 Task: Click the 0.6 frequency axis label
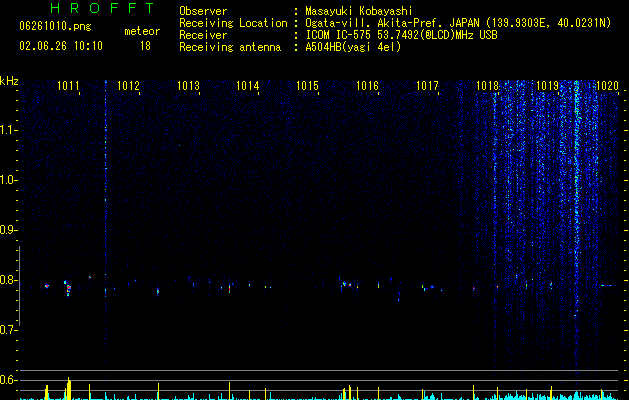click(7, 380)
